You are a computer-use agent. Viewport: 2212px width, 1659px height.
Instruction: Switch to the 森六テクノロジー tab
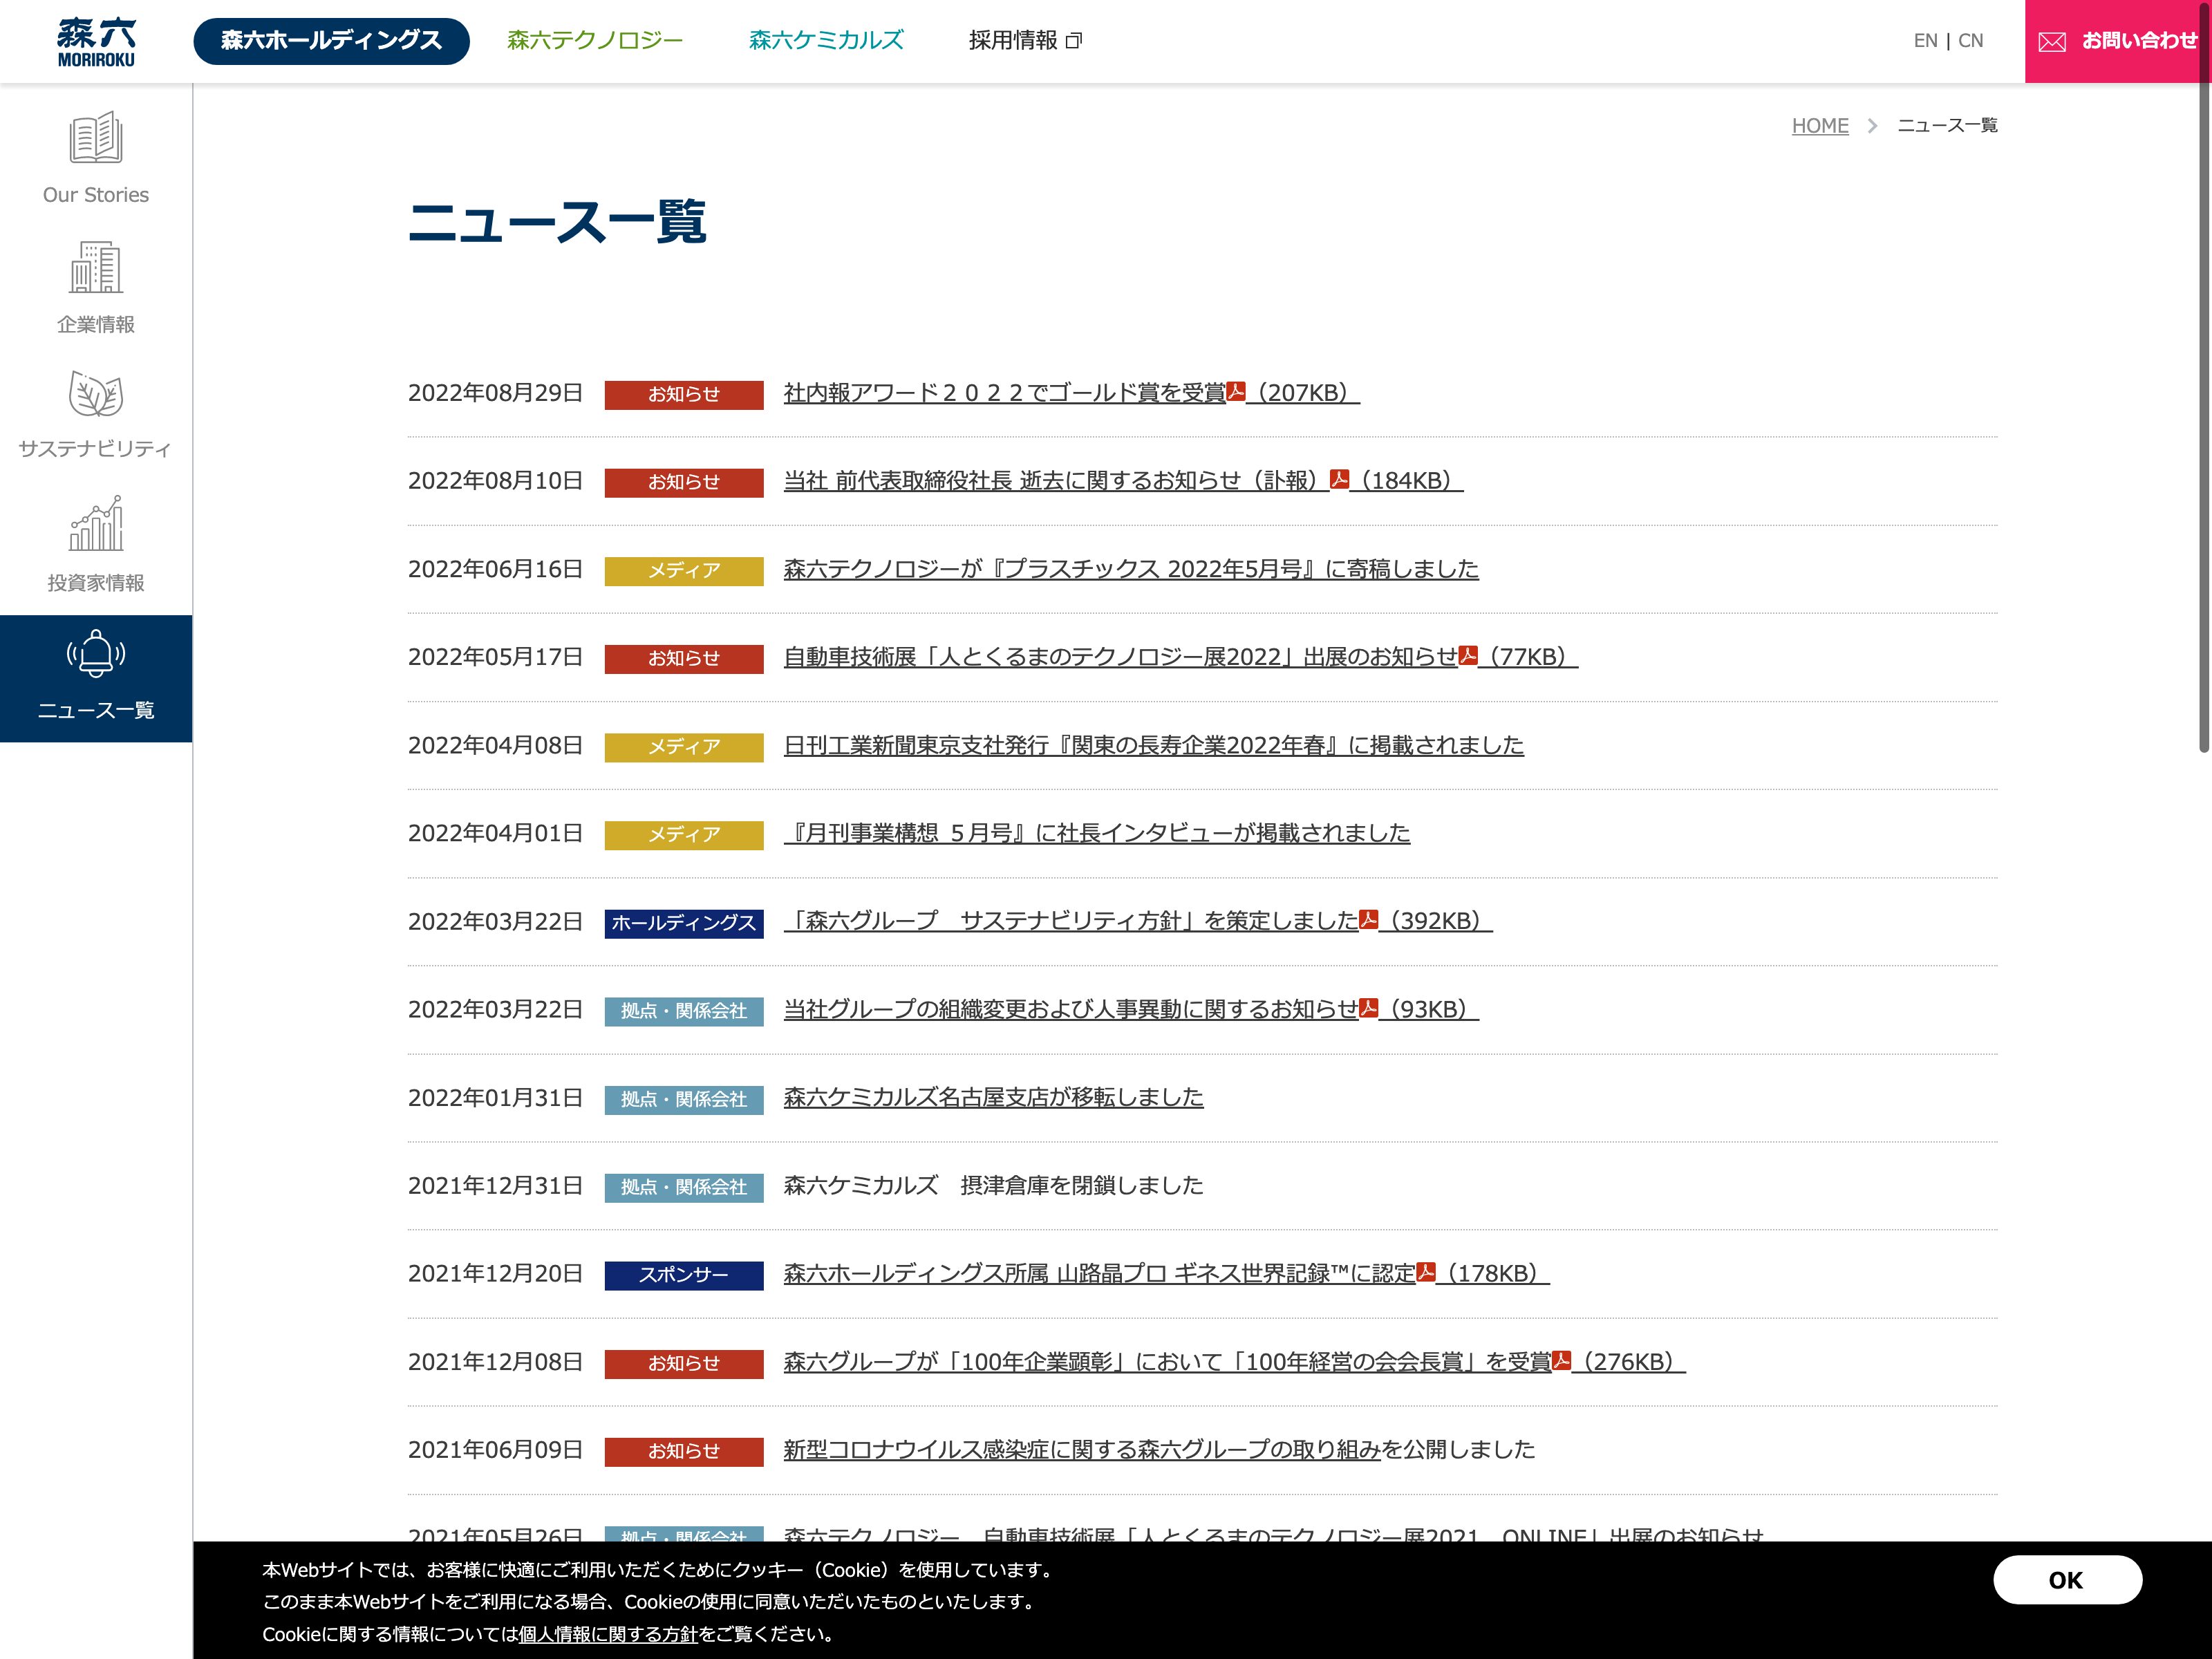595,41
